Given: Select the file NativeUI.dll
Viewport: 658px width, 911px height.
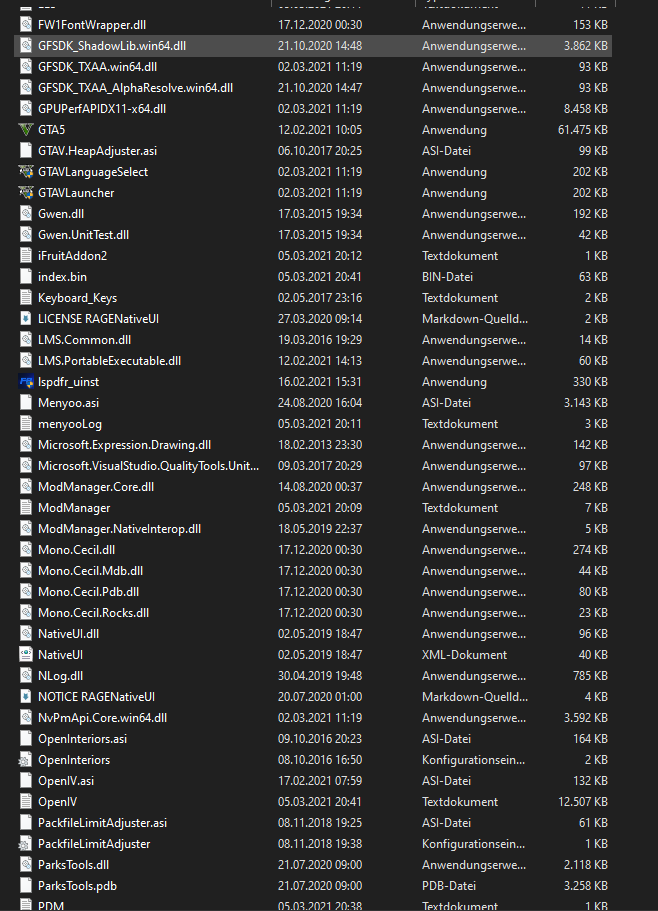Looking at the screenshot, I should (68, 633).
